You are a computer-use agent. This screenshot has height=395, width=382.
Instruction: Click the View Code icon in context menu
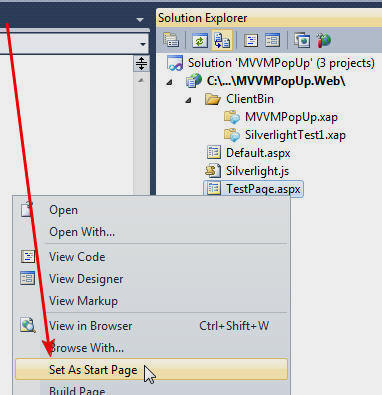click(x=28, y=257)
